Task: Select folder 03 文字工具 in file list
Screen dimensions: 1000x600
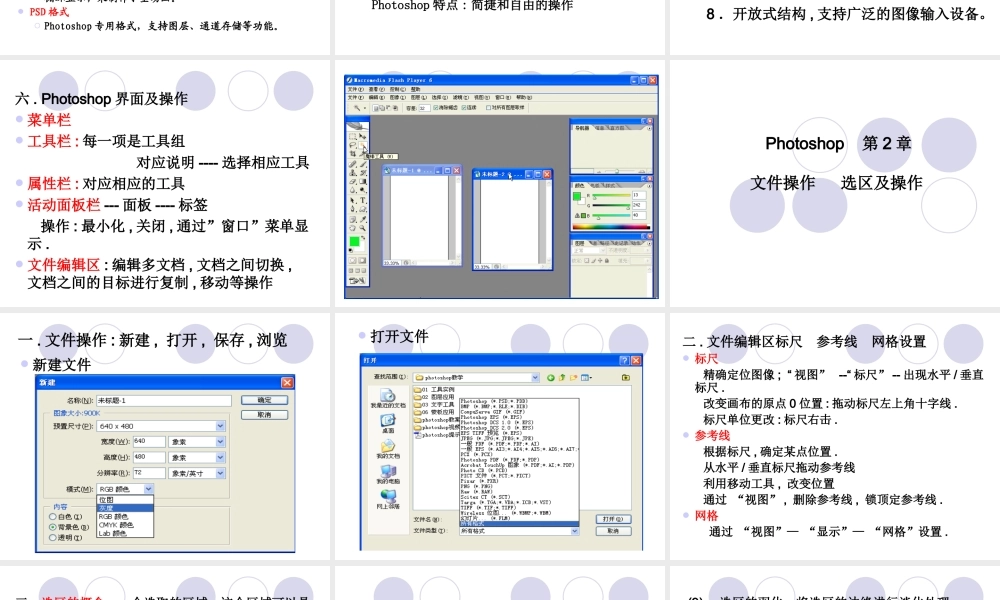Action: pyautogui.click(x=434, y=404)
